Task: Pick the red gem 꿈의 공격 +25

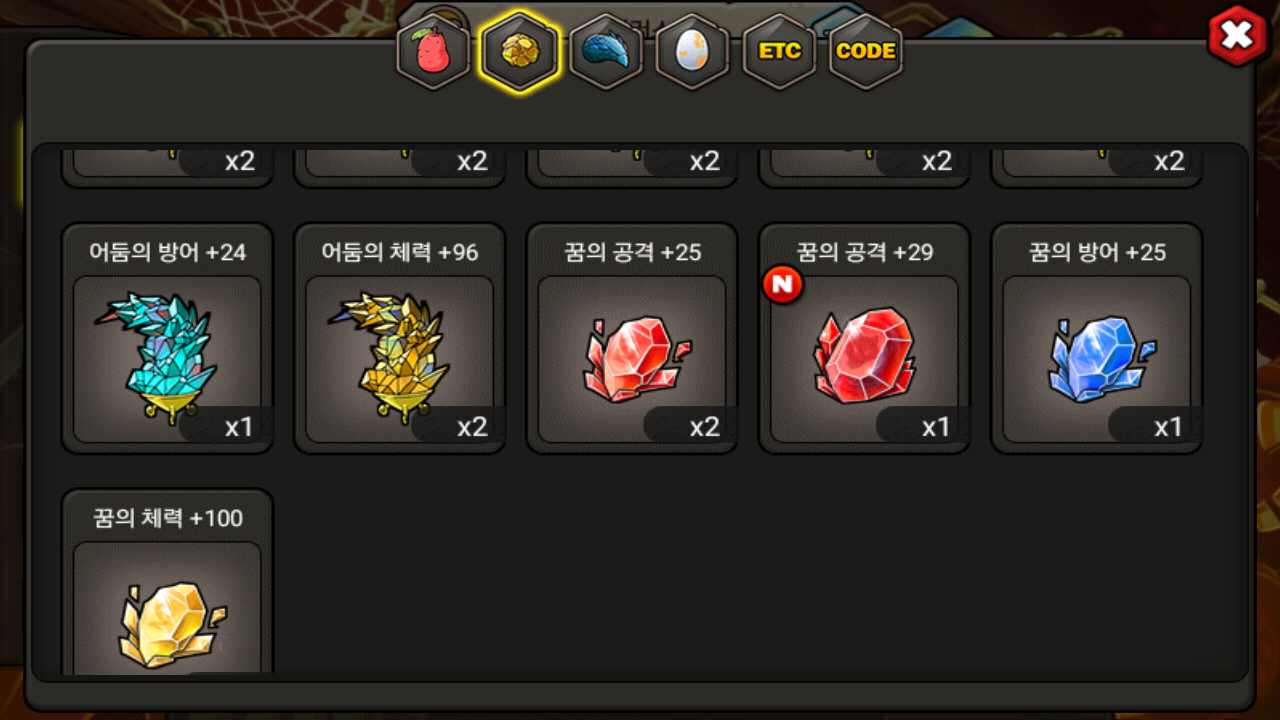Action: [632, 338]
